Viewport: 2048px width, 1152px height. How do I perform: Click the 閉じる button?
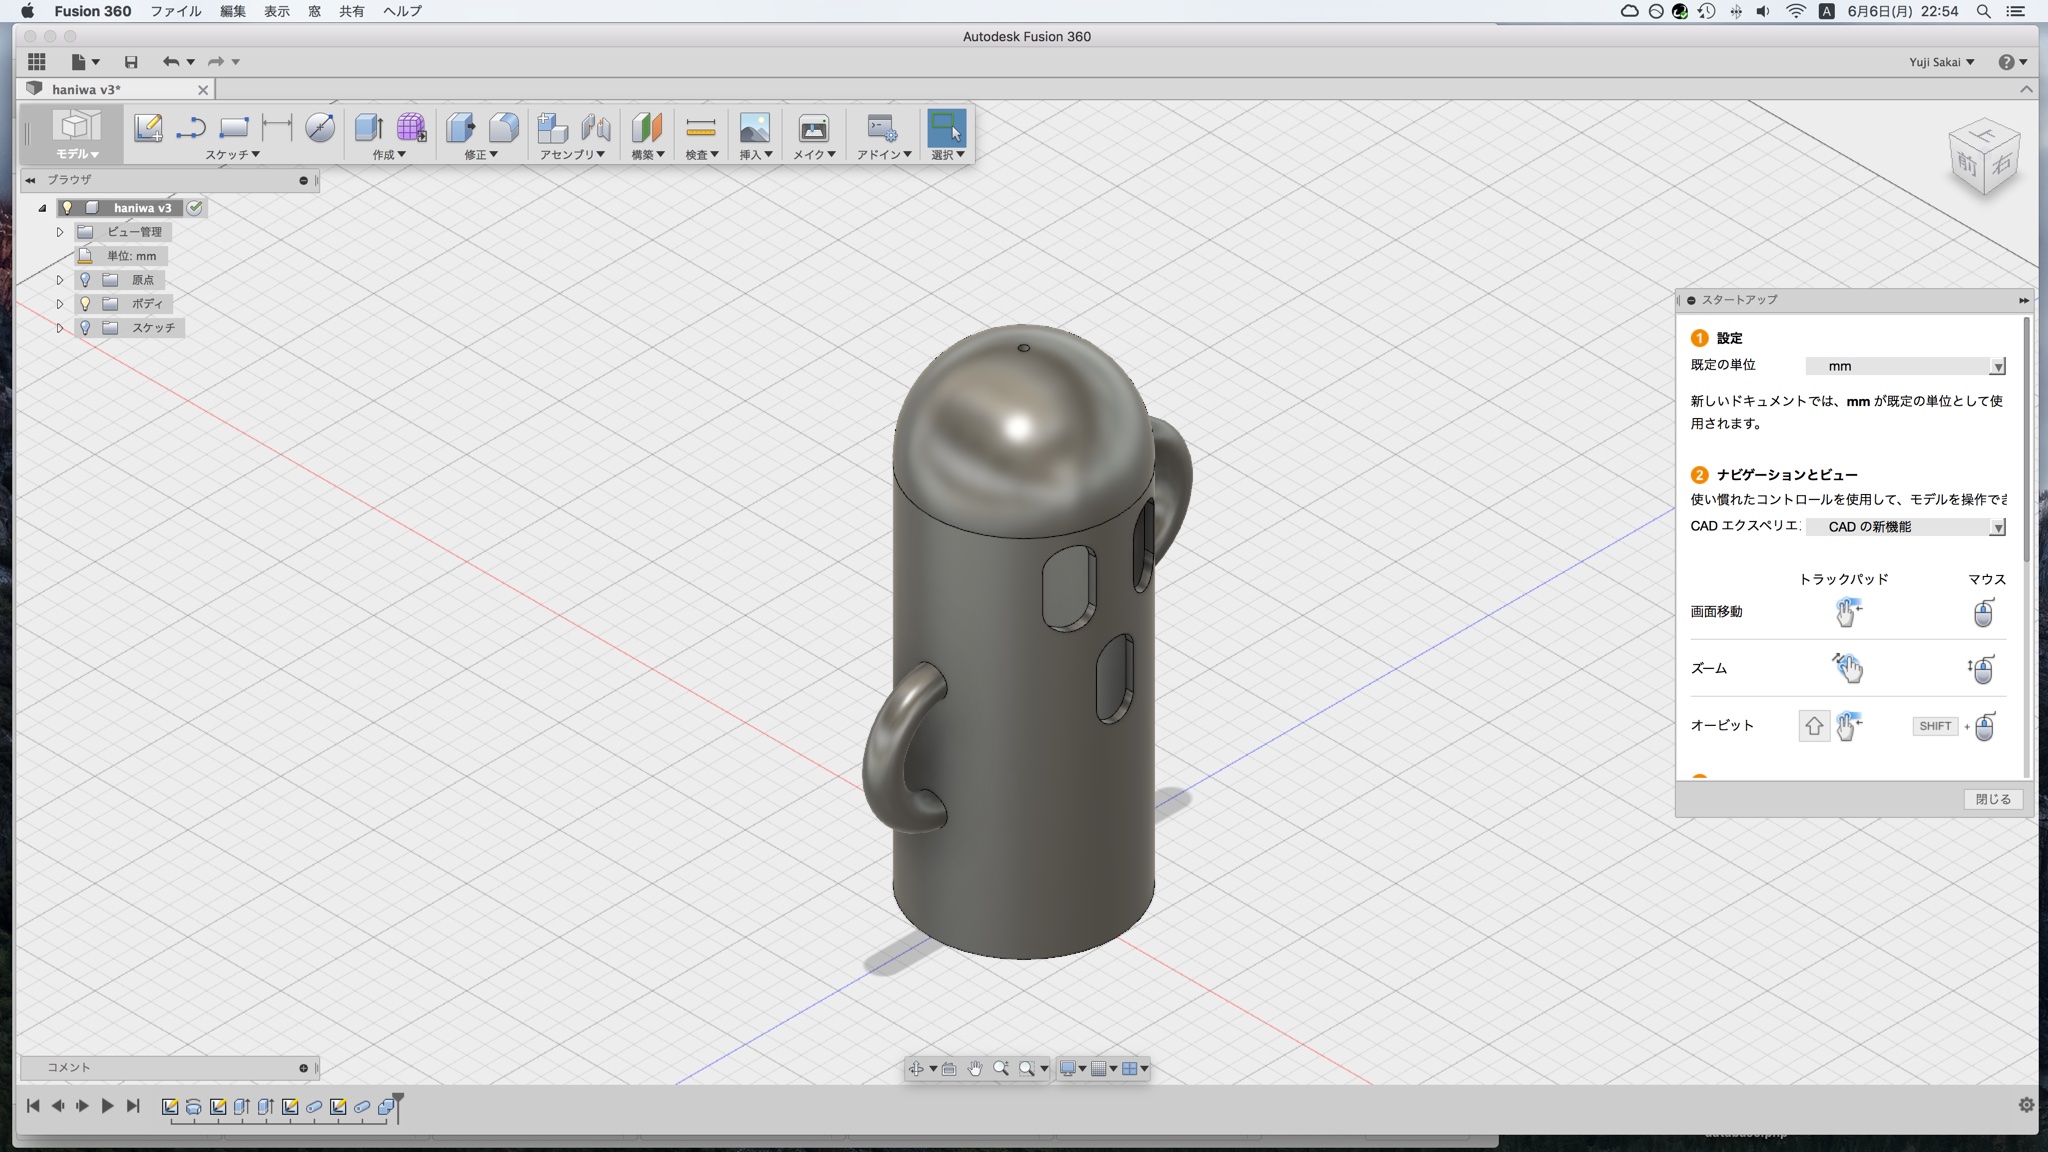(1992, 799)
